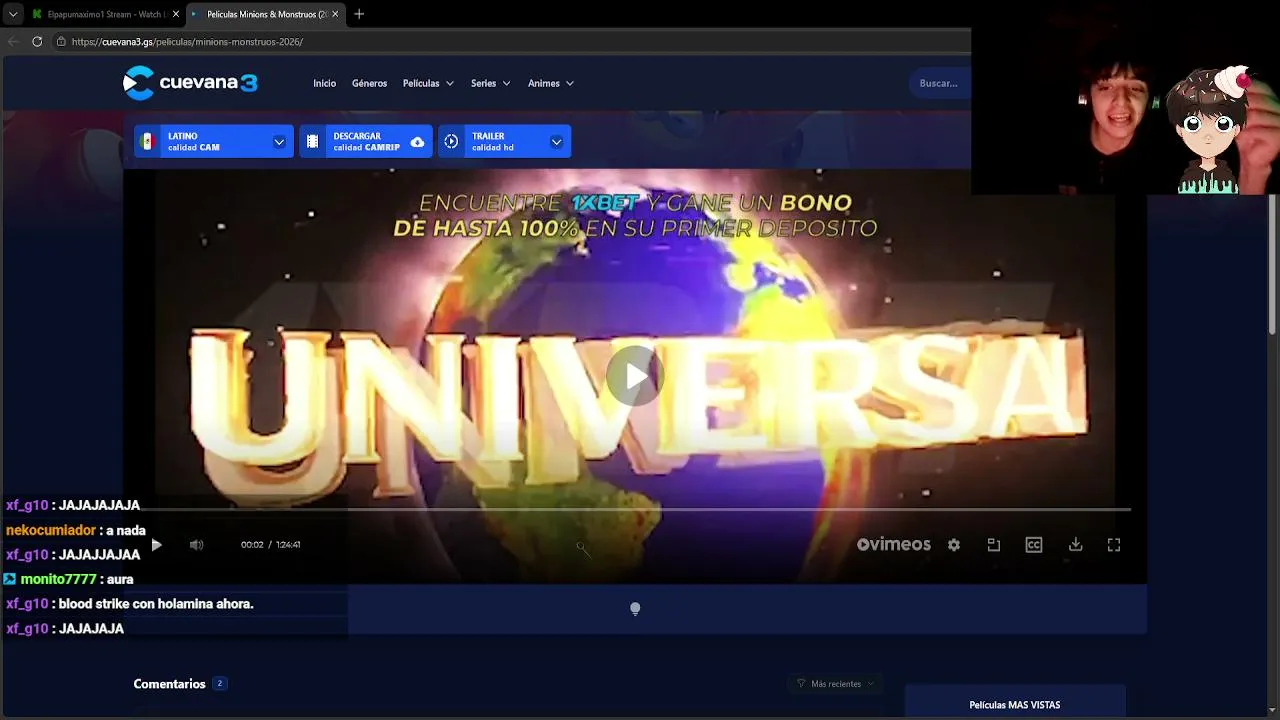The height and width of the screenshot is (720, 1280).
Task: Open the Más recientes comments sort dropdown
Action: click(836, 684)
